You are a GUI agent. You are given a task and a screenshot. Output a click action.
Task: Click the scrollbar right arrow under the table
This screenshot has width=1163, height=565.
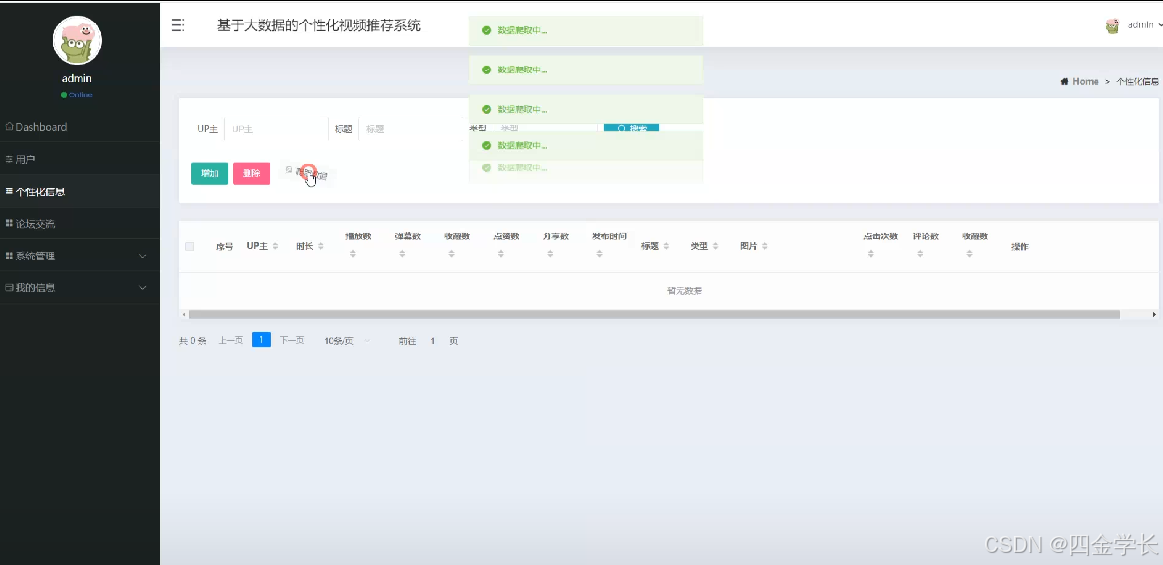1154,314
